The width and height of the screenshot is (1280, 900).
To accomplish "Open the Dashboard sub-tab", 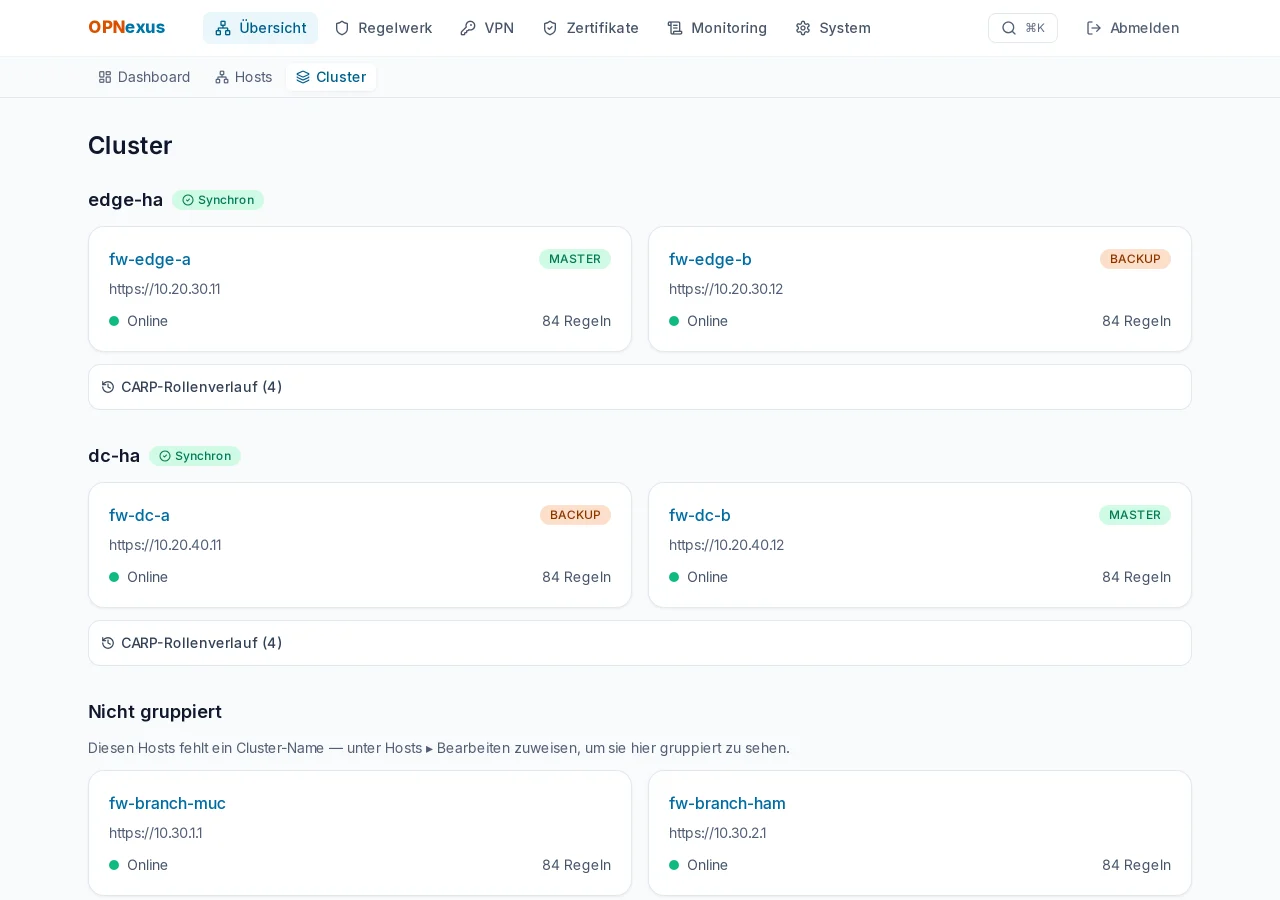I will tap(144, 77).
